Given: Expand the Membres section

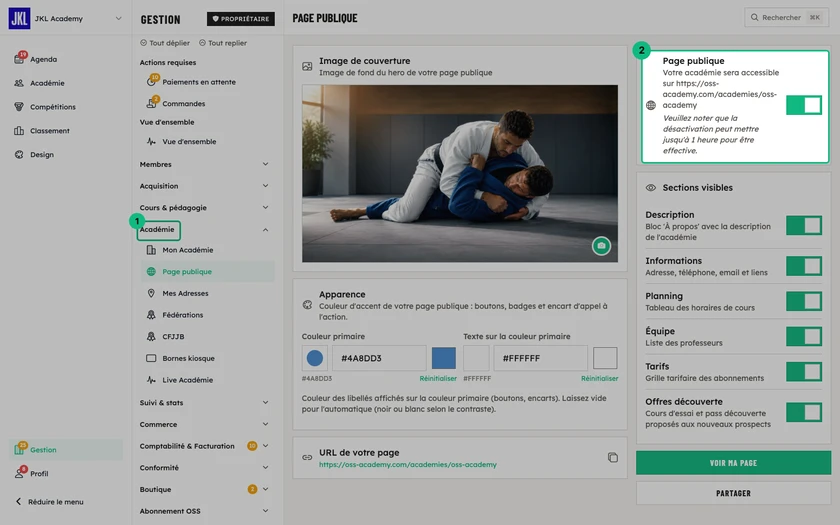Looking at the screenshot, I should (265, 164).
